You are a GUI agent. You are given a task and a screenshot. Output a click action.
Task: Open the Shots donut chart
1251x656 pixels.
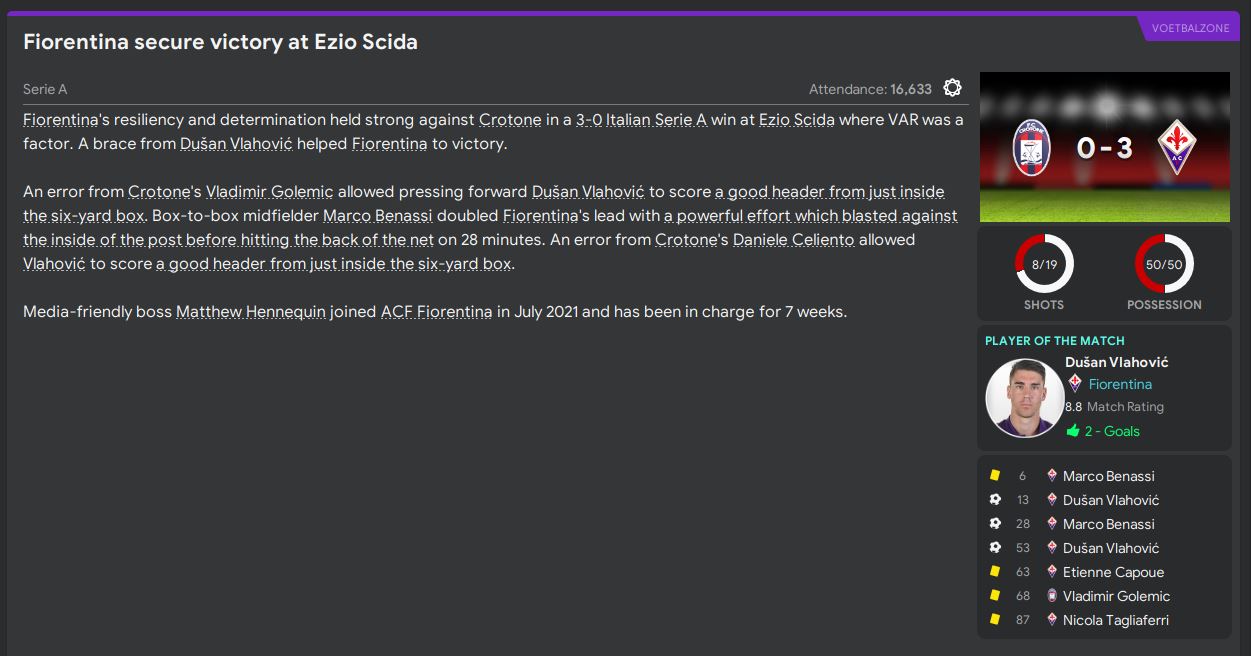tap(1043, 265)
